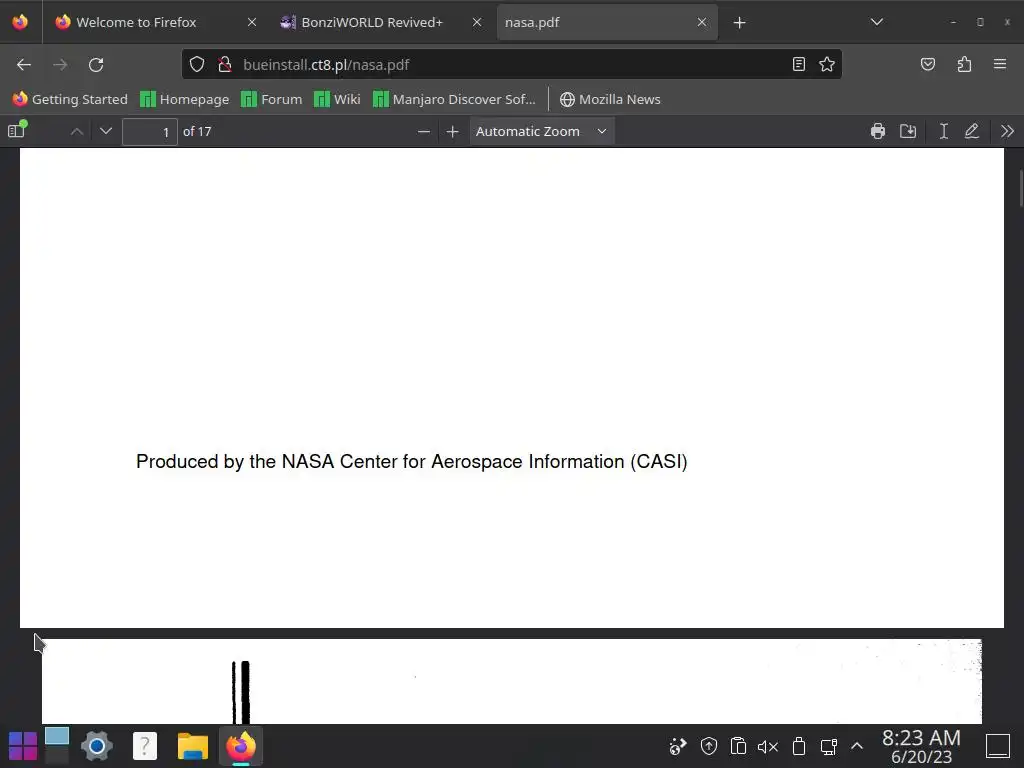
Task: Open Homepage bookmark
Action: [185, 99]
